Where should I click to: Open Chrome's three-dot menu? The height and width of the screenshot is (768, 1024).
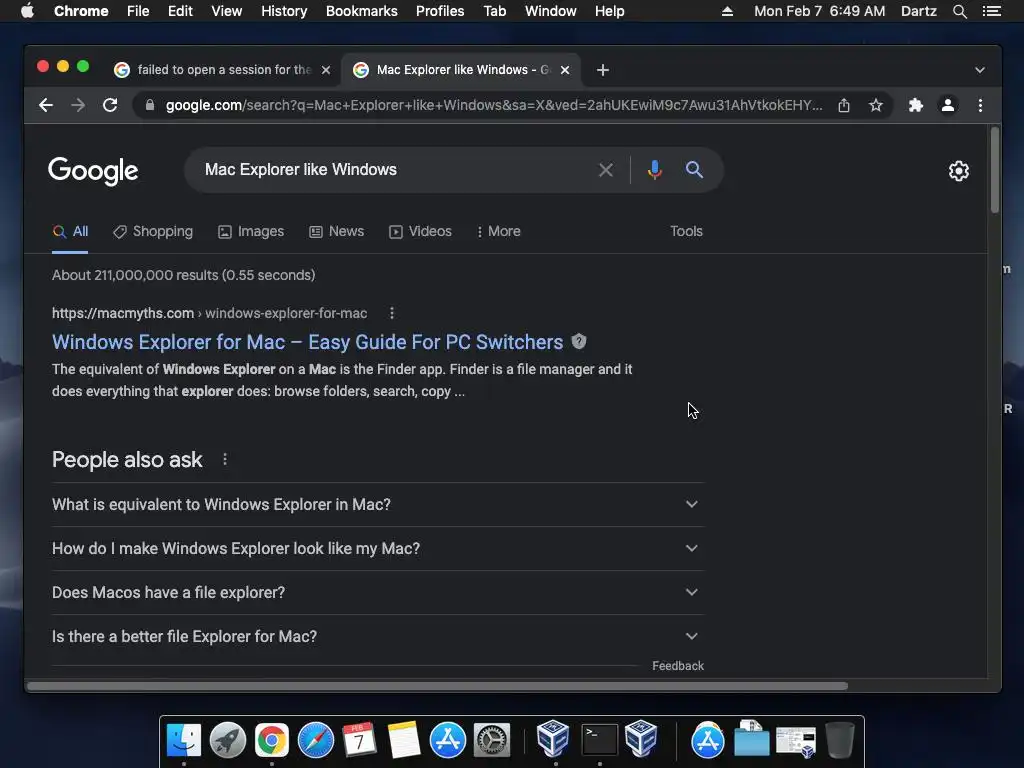[x=980, y=105]
